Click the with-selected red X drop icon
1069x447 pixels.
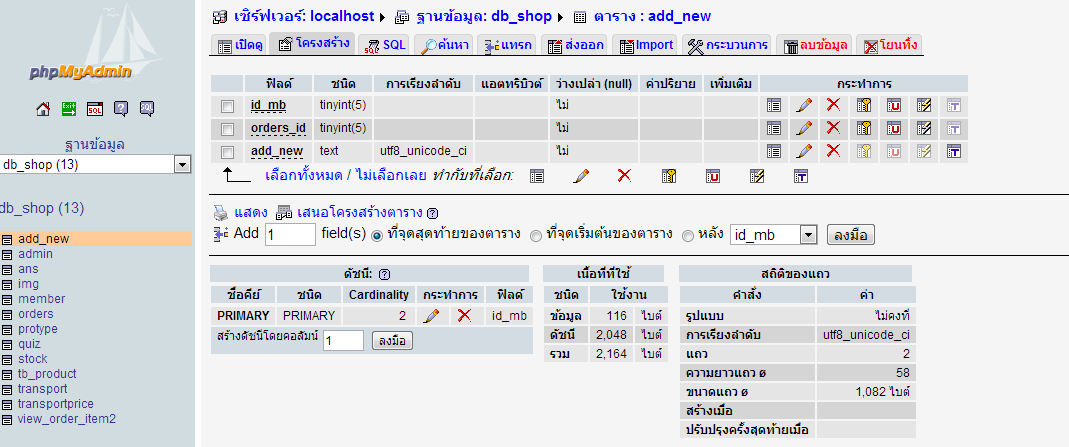[624, 176]
